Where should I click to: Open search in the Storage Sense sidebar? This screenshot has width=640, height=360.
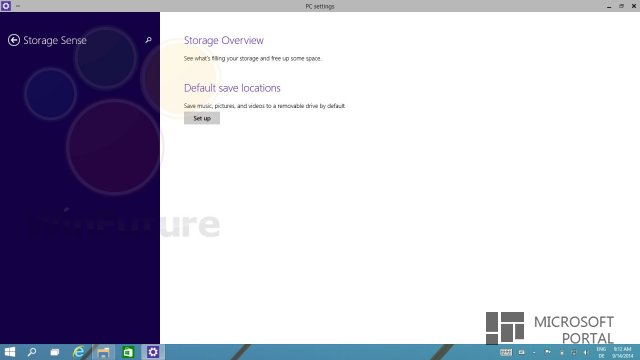coord(149,40)
